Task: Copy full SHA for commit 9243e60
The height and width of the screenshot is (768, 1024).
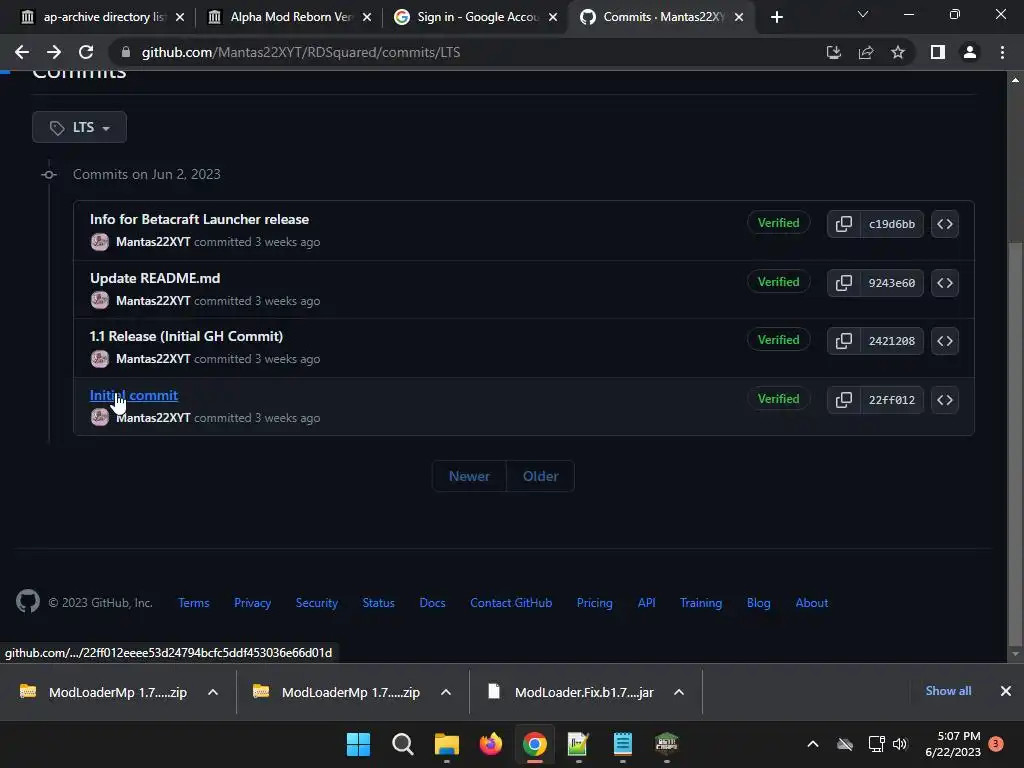Action: [x=844, y=283]
